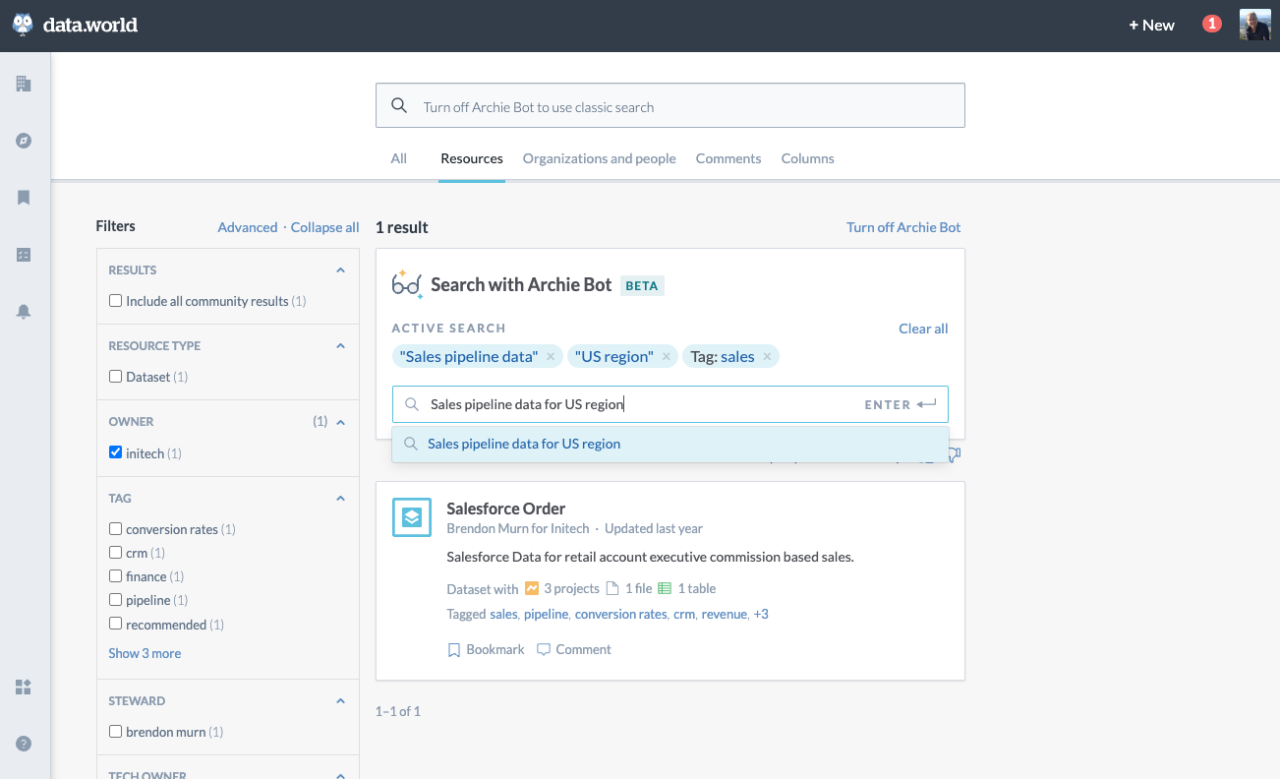Focus the top classic search field
1280x779 pixels.
[670, 105]
